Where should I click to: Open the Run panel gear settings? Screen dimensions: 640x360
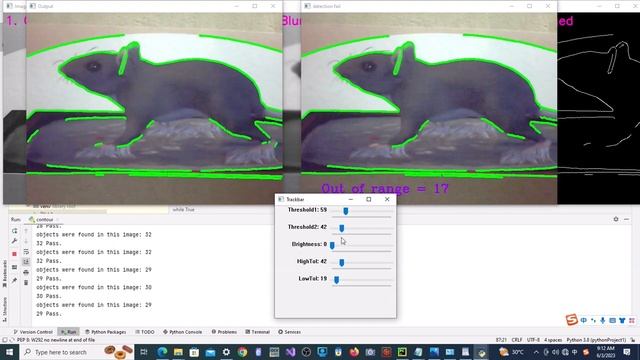pyautogui.click(x=616, y=219)
